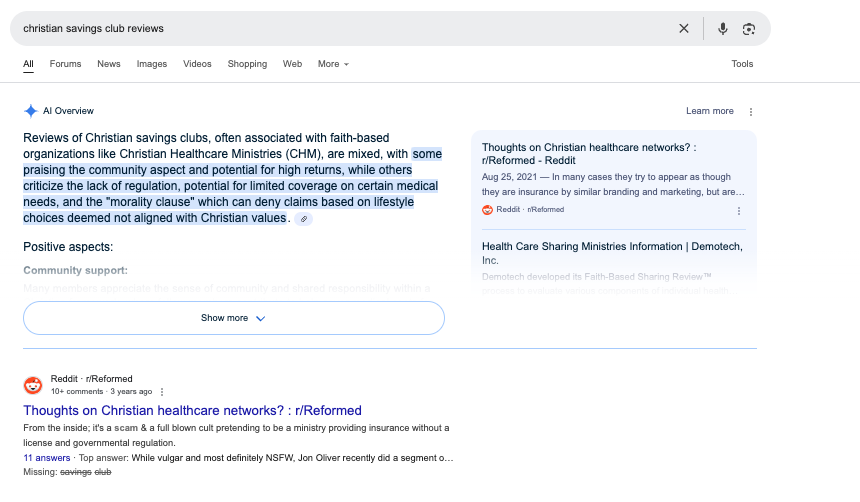Click the 'AI Overview' label
The image size is (860, 502).
(69, 111)
